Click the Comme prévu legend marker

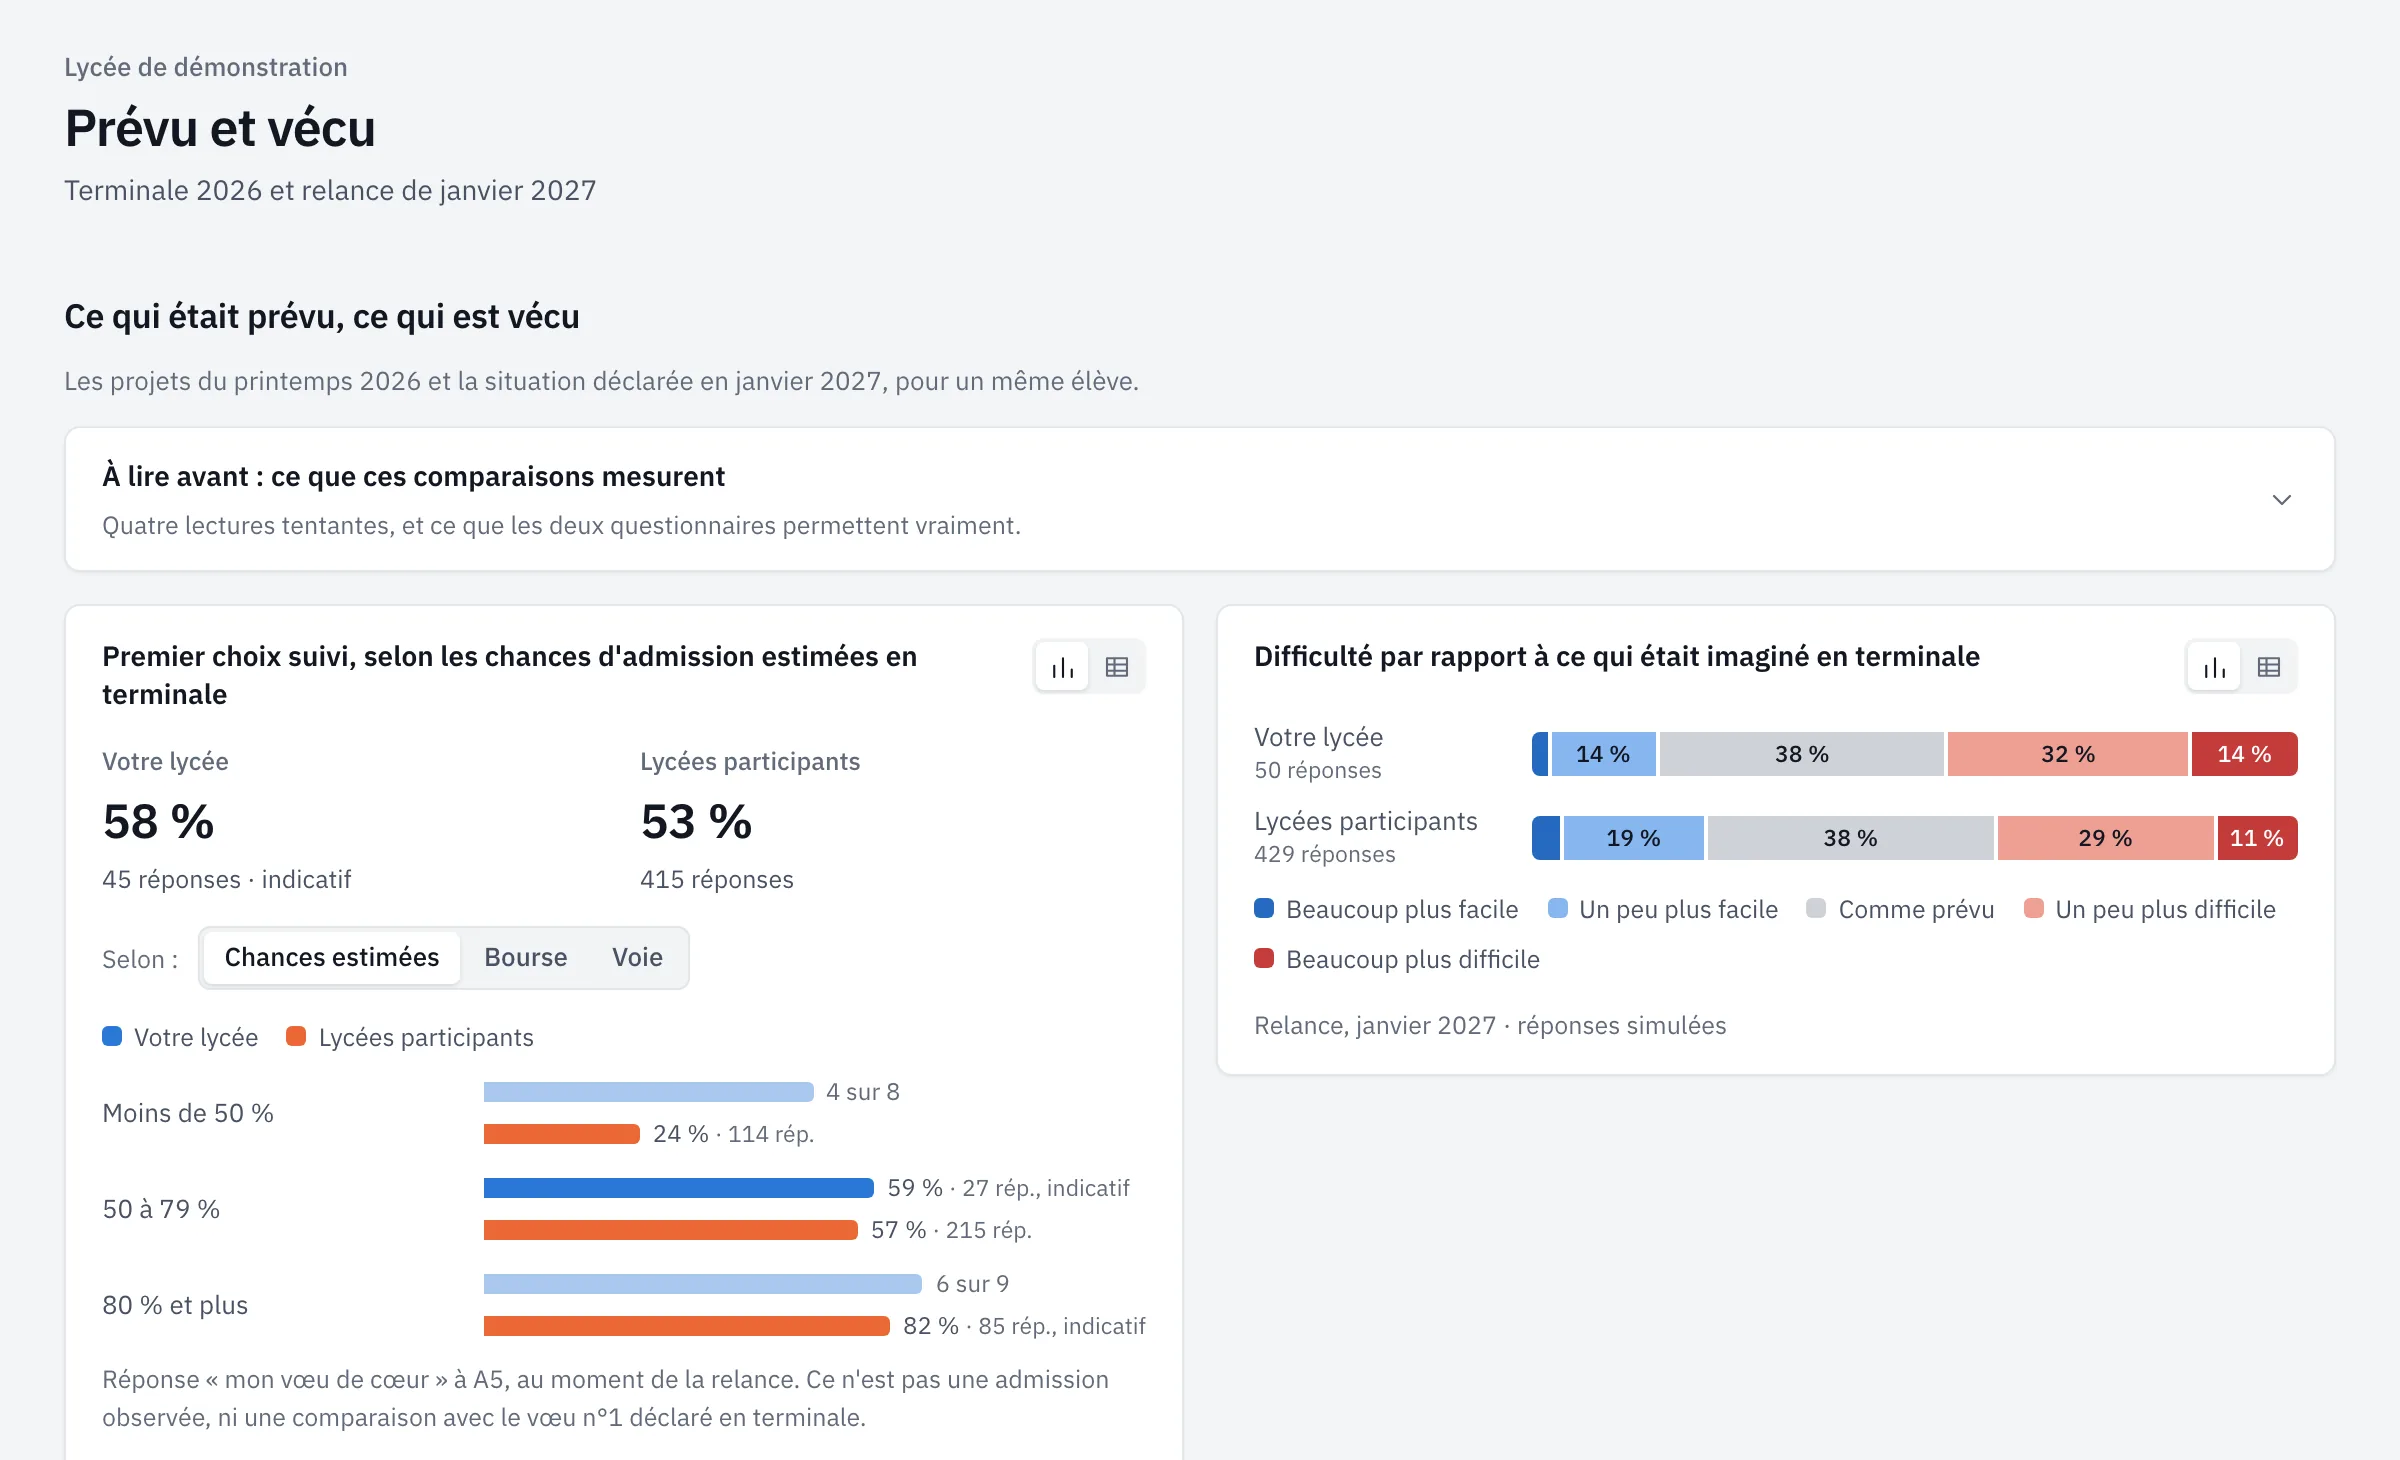[1816, 909]
